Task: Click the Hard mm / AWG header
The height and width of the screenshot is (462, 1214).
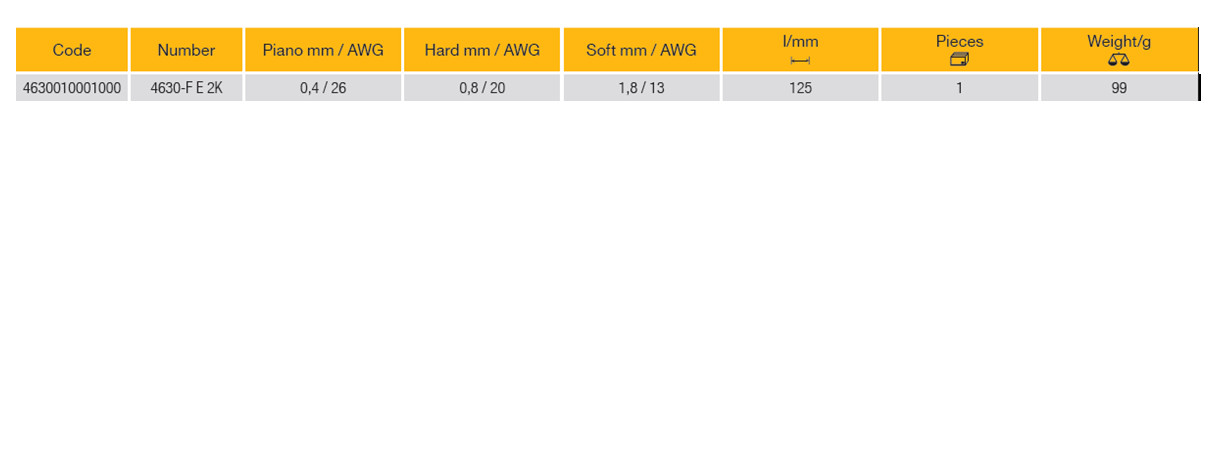Action: (482, 50)
